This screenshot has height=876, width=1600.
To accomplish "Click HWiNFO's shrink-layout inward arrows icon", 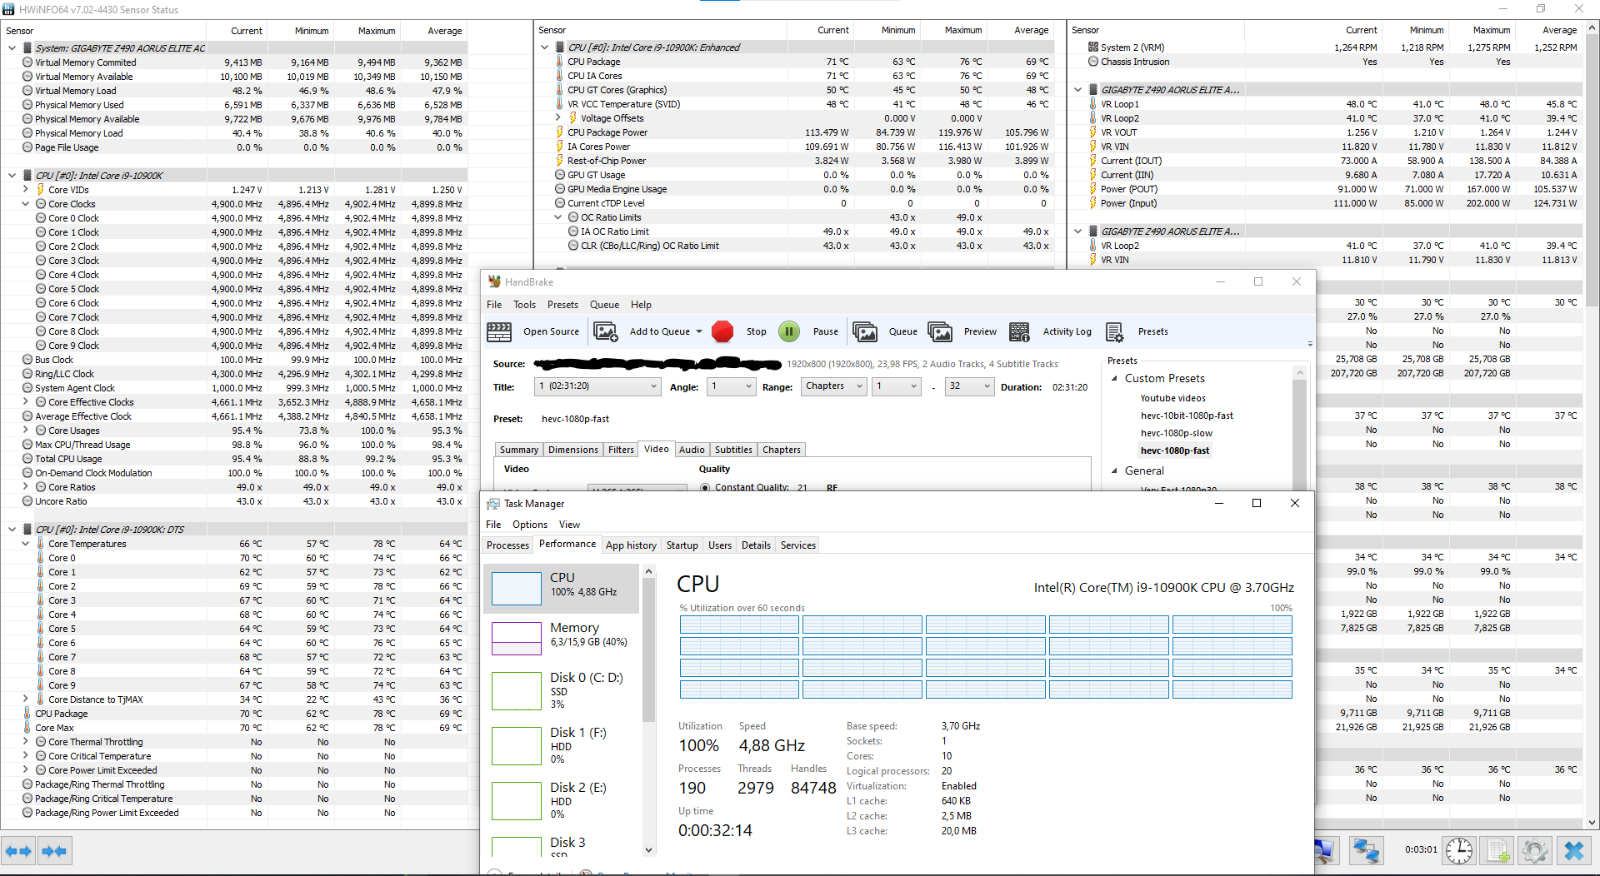I will 54,851.
